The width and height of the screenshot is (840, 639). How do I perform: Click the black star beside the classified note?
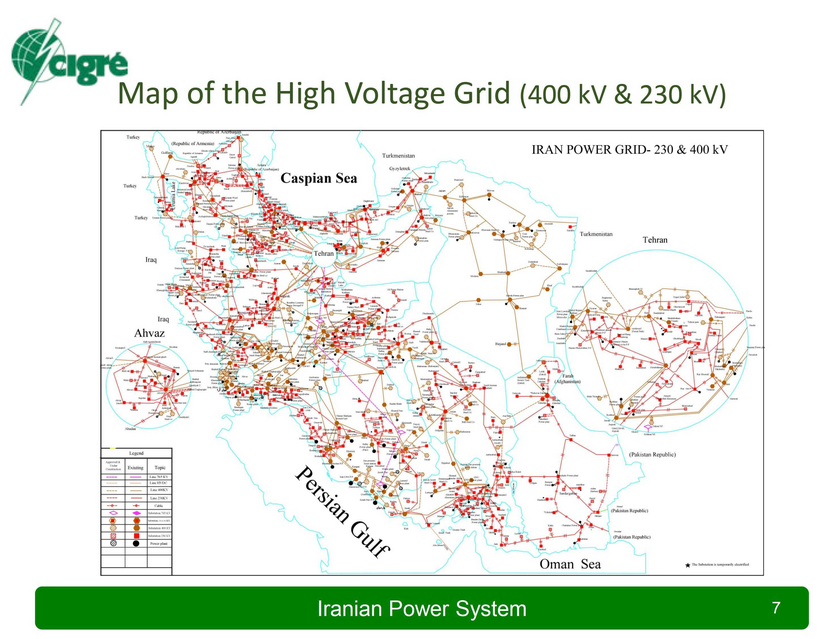(x=688, y=566)
